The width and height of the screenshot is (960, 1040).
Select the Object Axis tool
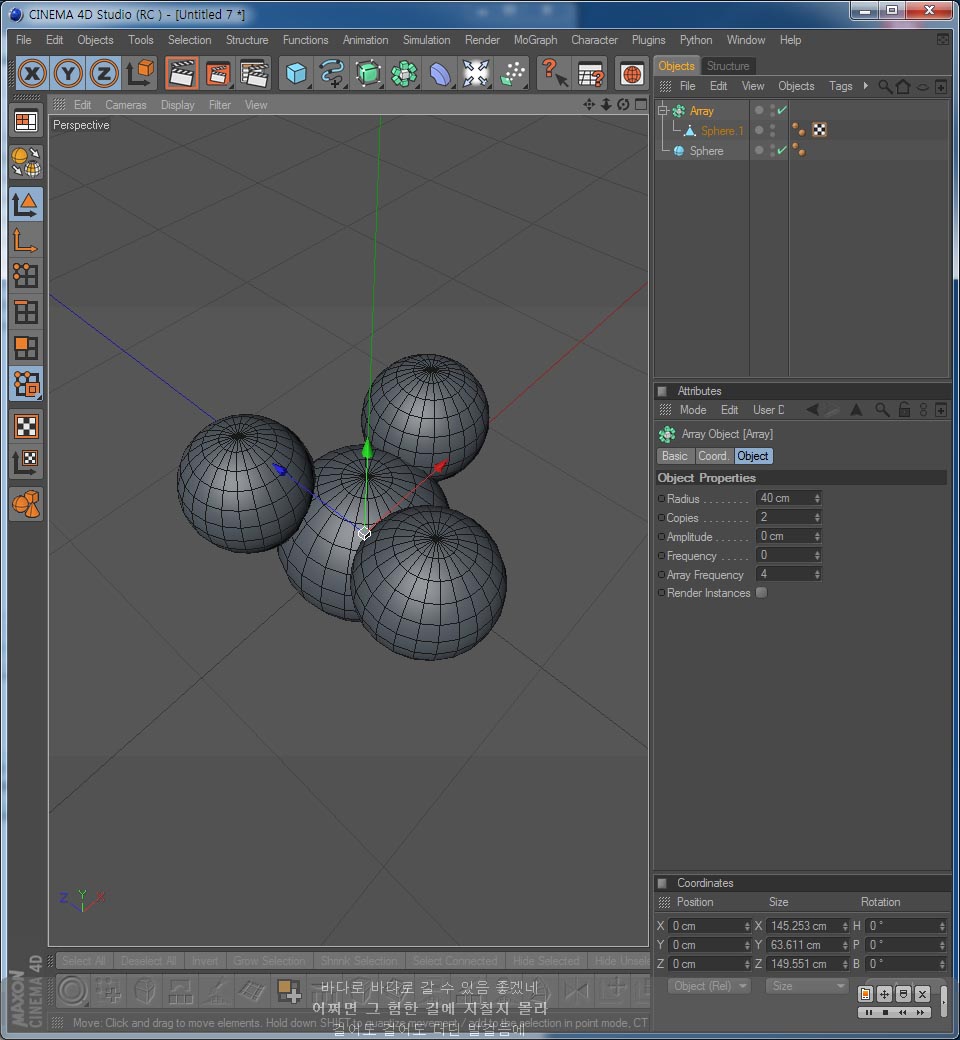[26, 240]
